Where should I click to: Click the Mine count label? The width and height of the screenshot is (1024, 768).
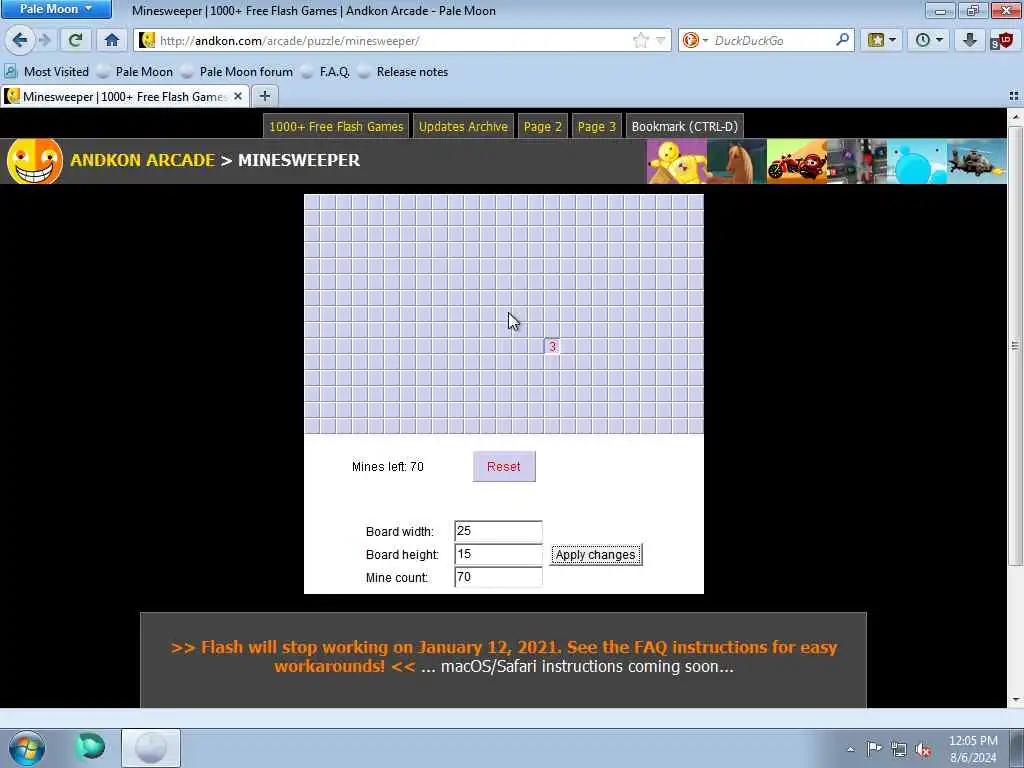(x=397, y=577)
